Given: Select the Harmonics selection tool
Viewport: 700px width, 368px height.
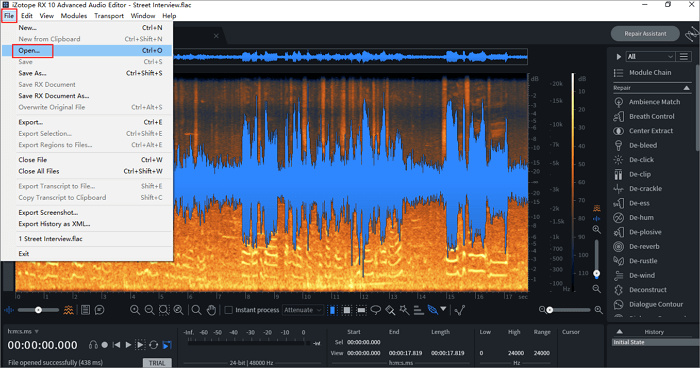Looking at the screenshot, I should (x=418, y=309).
